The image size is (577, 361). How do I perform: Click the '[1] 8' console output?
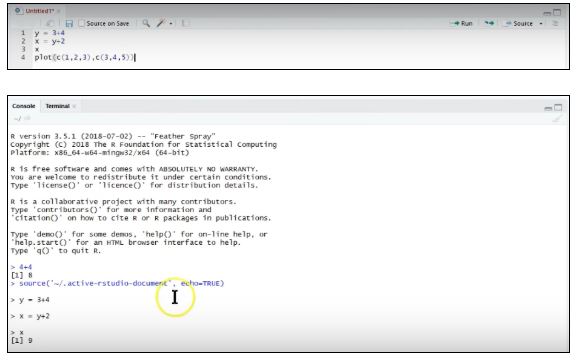(x=21, y=275)
